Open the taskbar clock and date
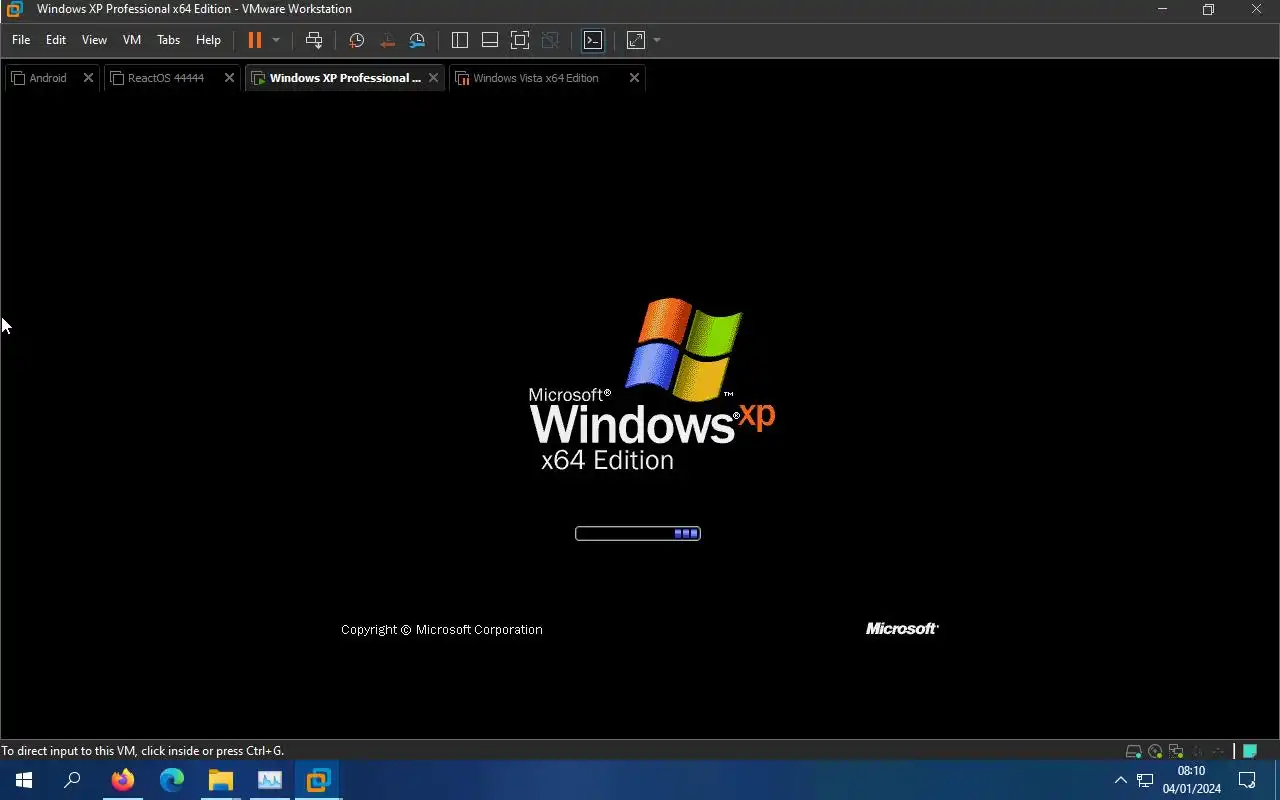This screenshot has height=800, width=1280. 1191,780
